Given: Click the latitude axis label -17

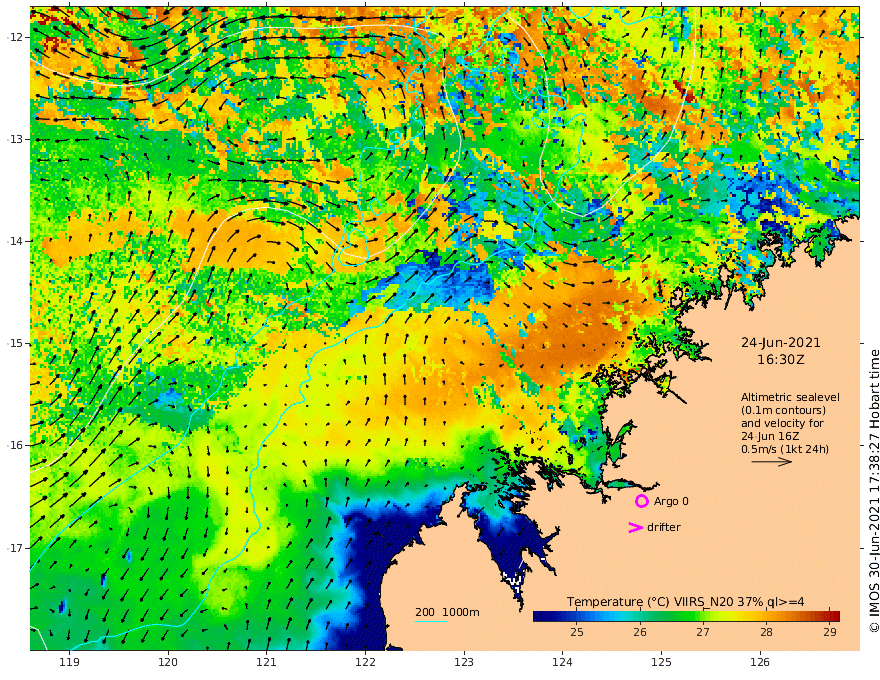Looking at the screenshot, I should click(x=15, y=548).
